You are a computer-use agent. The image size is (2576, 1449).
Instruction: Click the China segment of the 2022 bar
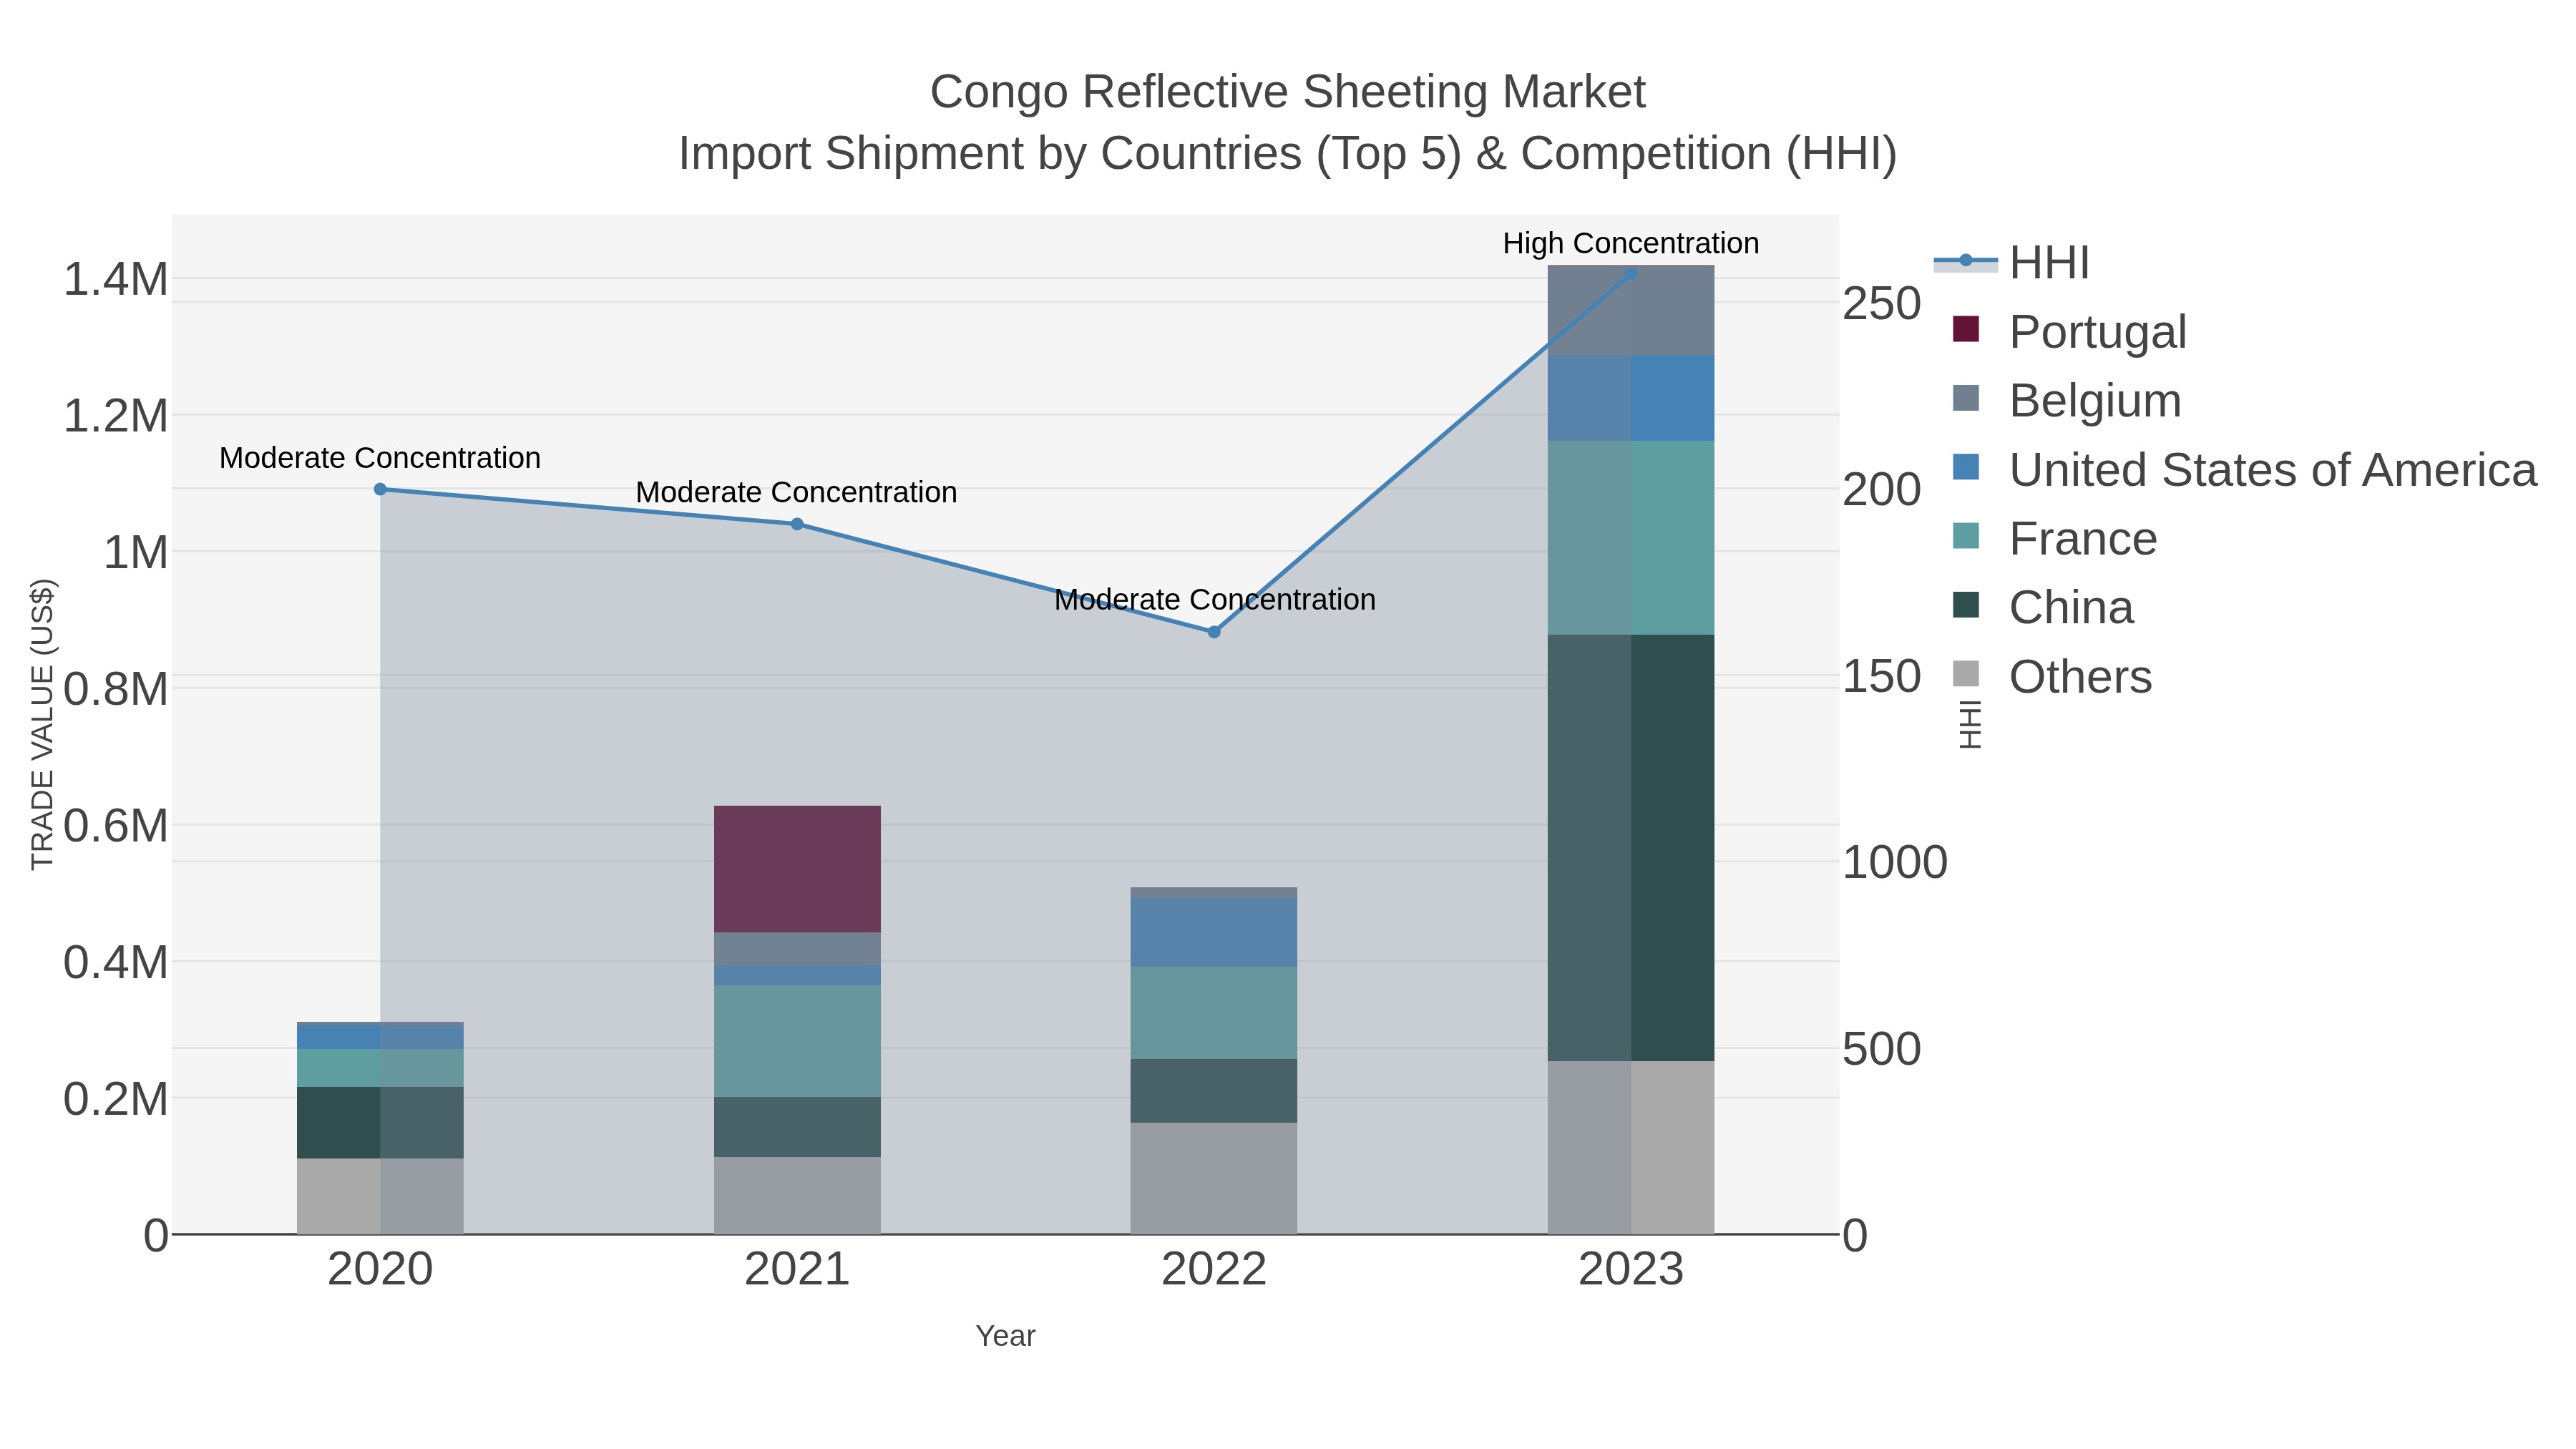coord(1214,1091)
